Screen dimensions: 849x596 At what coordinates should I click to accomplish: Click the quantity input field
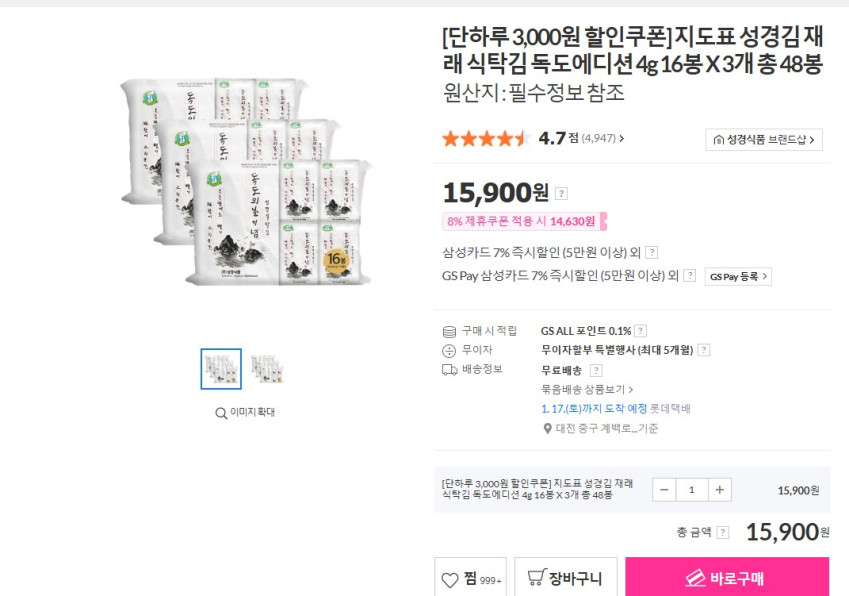pos(692,490)
